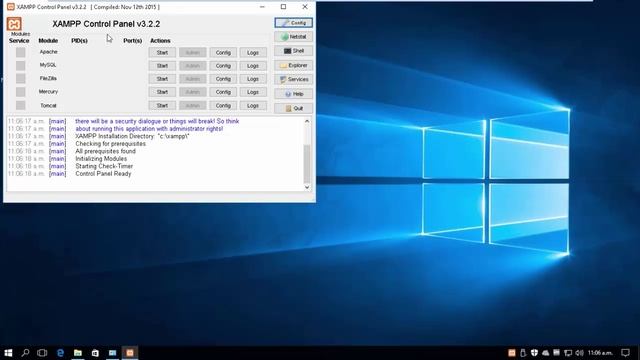The image size is (640, 360).
Task: View MySQL Logs
Action: [253, 66]
